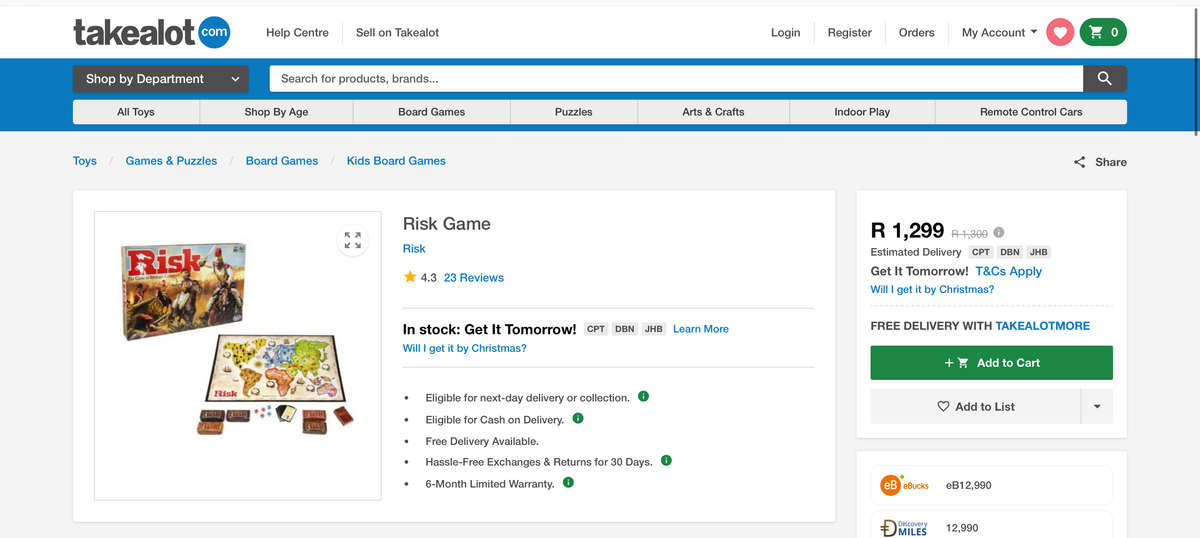Click info icon beside Cash on Delivery
This screenshot has height=538, width=1200.
coord(578,419)
